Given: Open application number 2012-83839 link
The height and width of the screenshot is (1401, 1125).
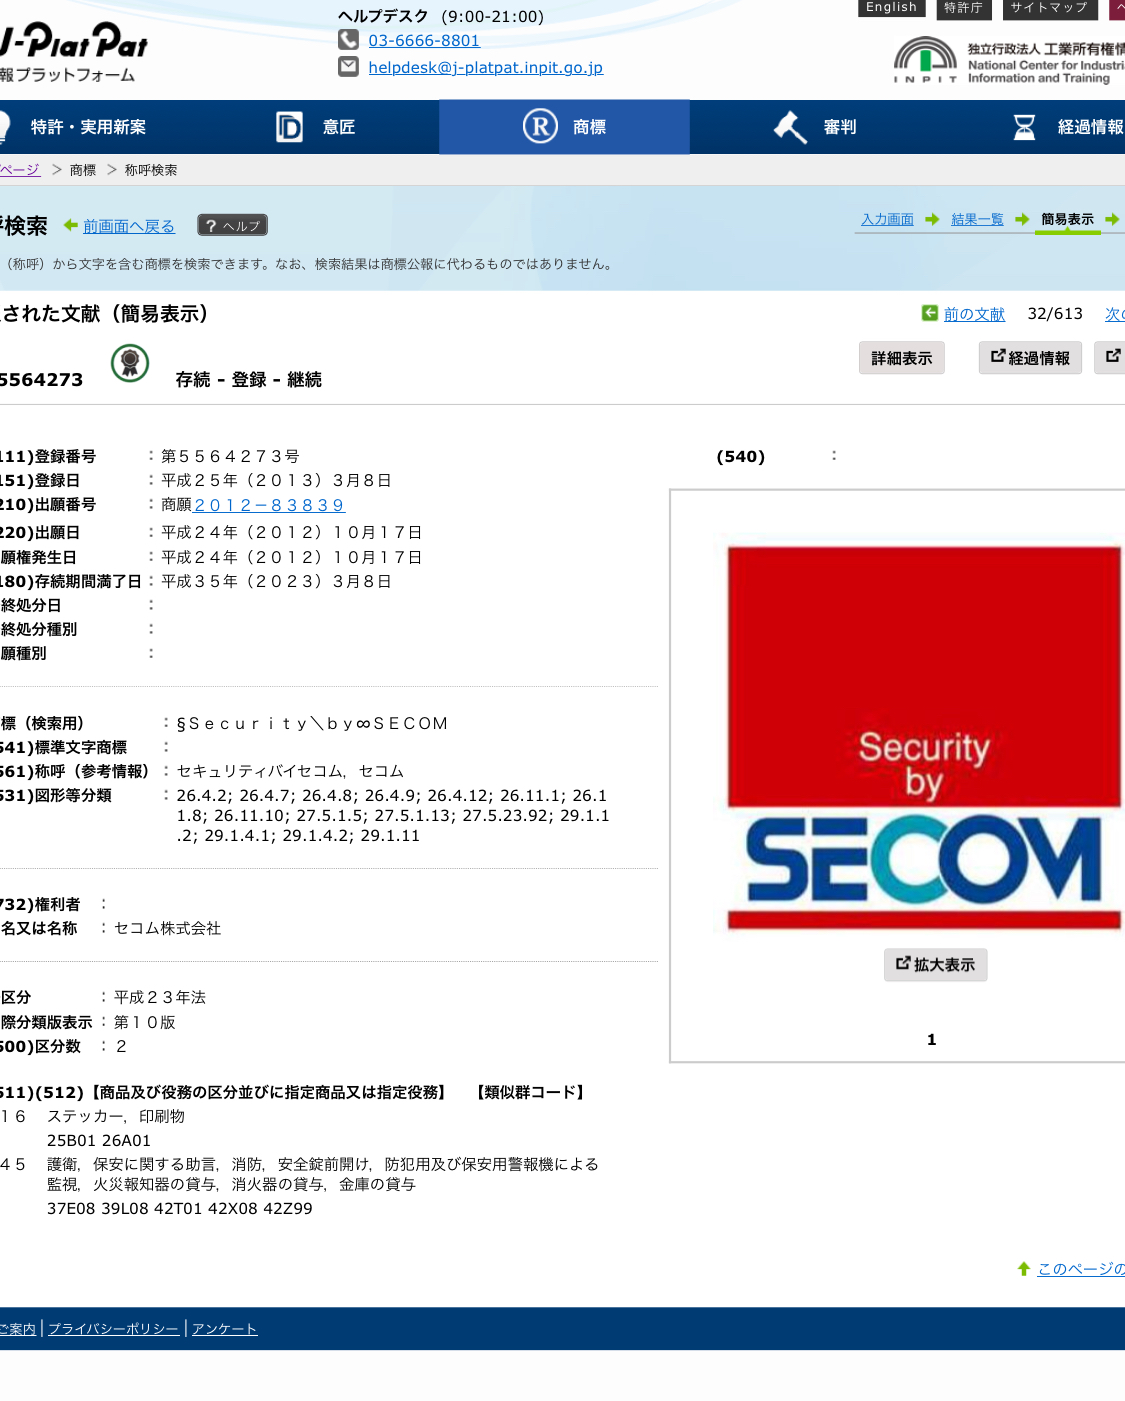Looking at the screenshot, I should tap(269, 505).
